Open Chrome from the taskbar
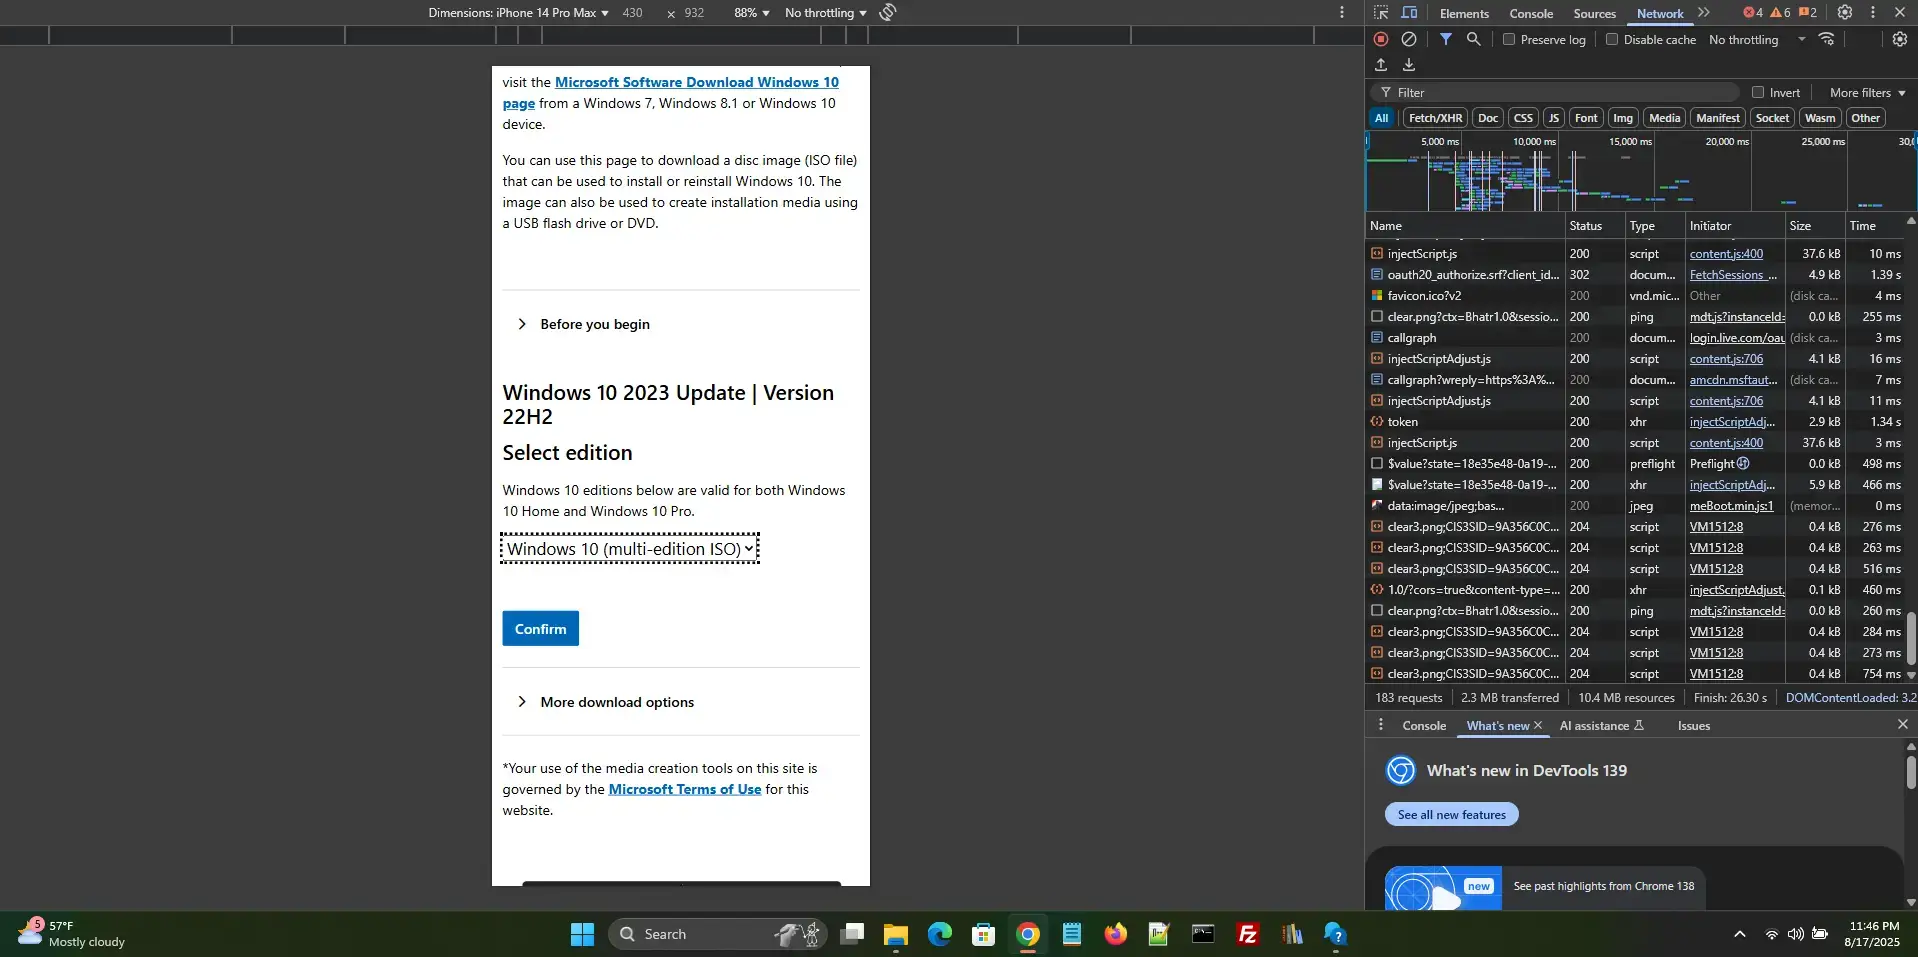1918x957 pixels. point(1028,934)
